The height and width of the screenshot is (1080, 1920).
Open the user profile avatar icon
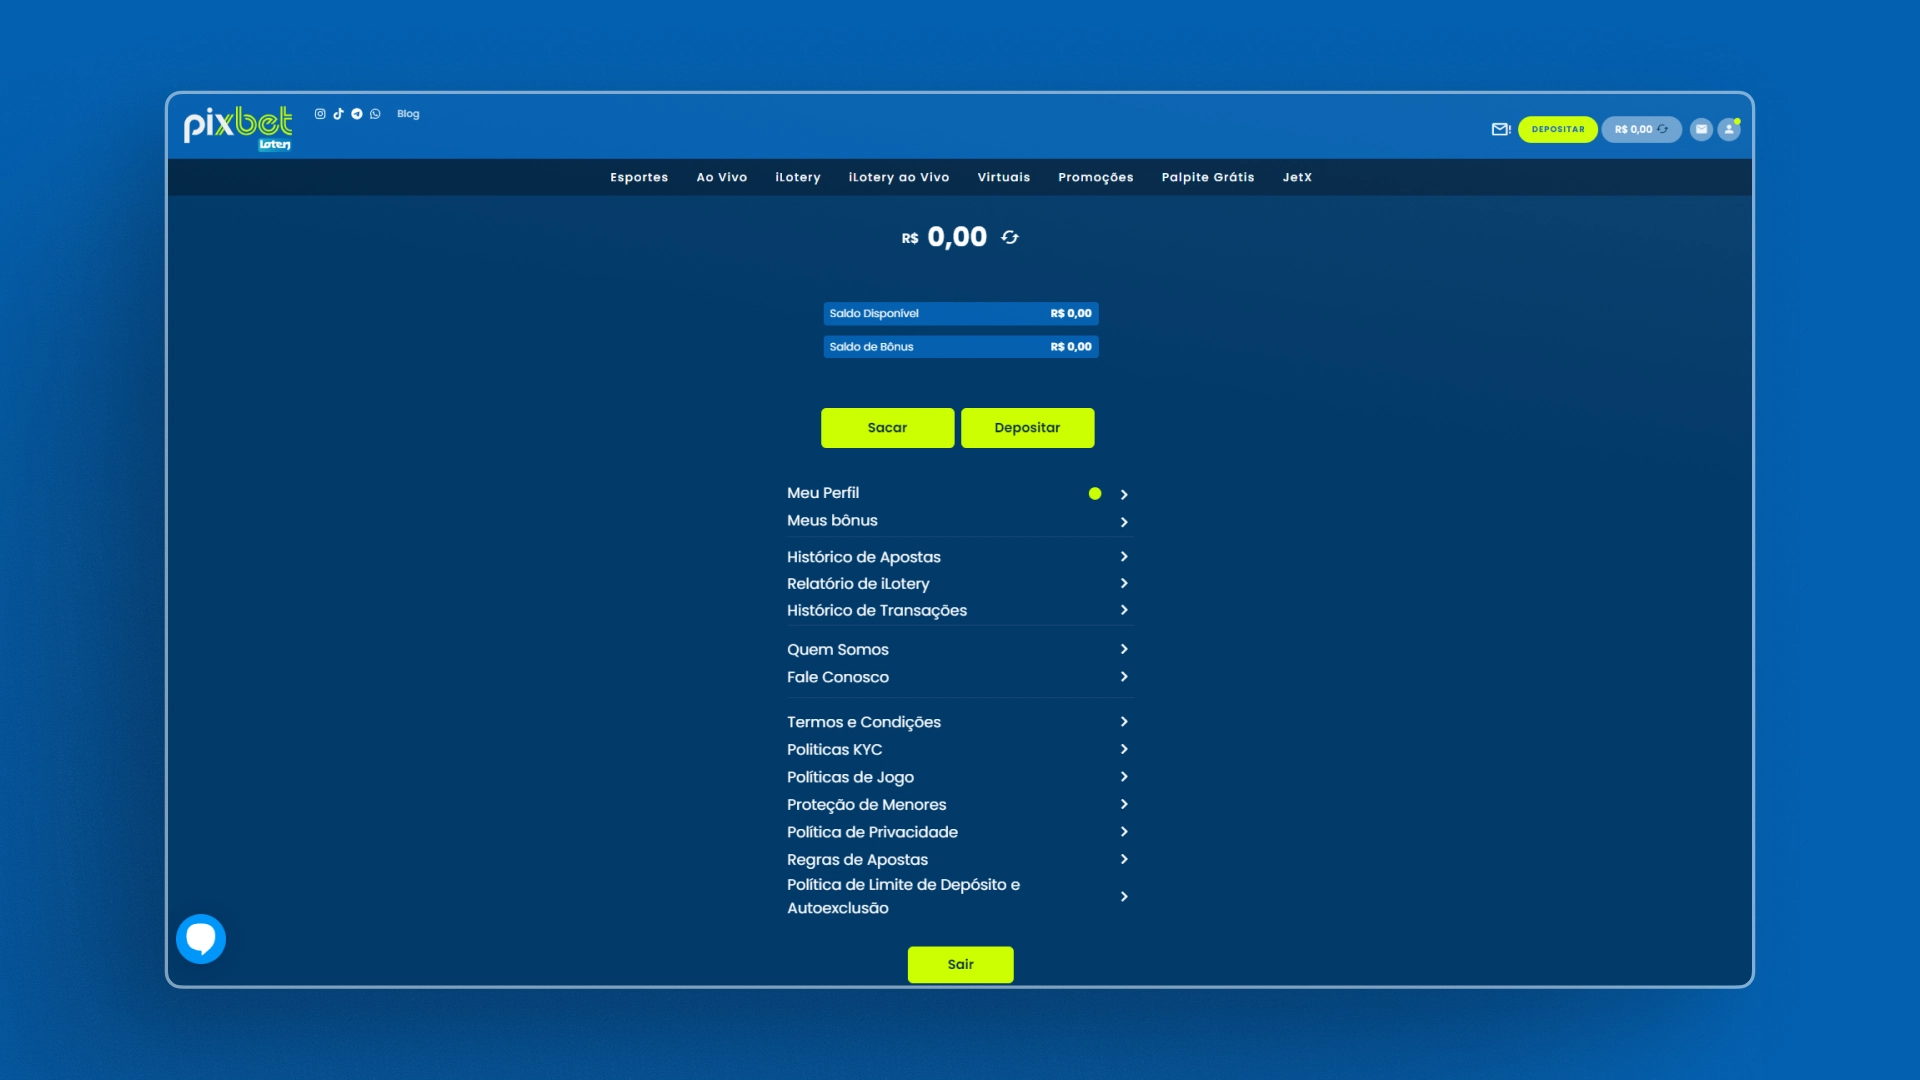(1729, 129)
